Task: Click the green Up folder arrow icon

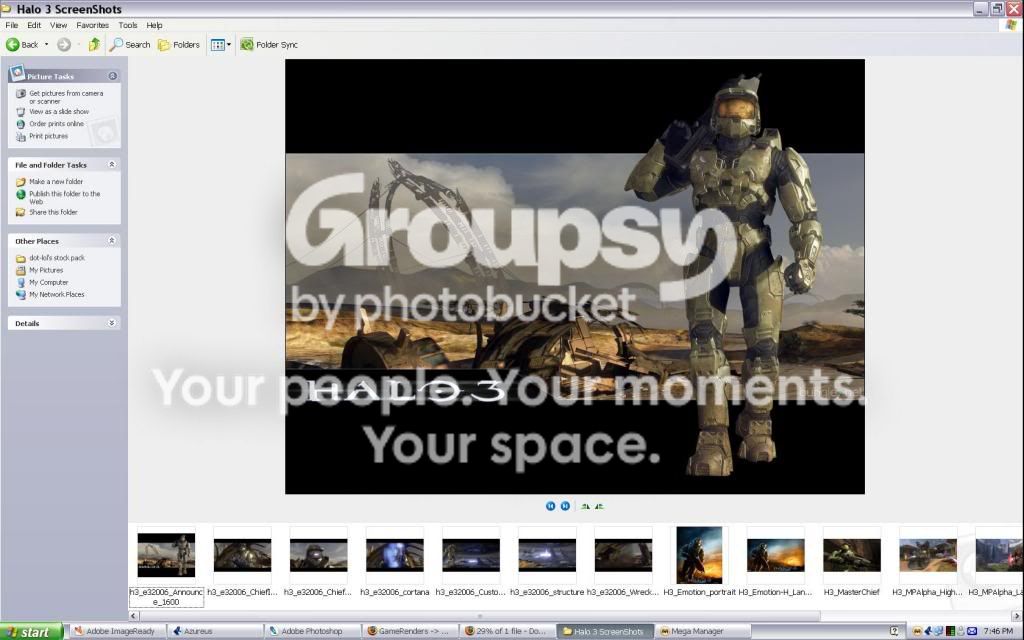Action: click(x=94, y=44)
